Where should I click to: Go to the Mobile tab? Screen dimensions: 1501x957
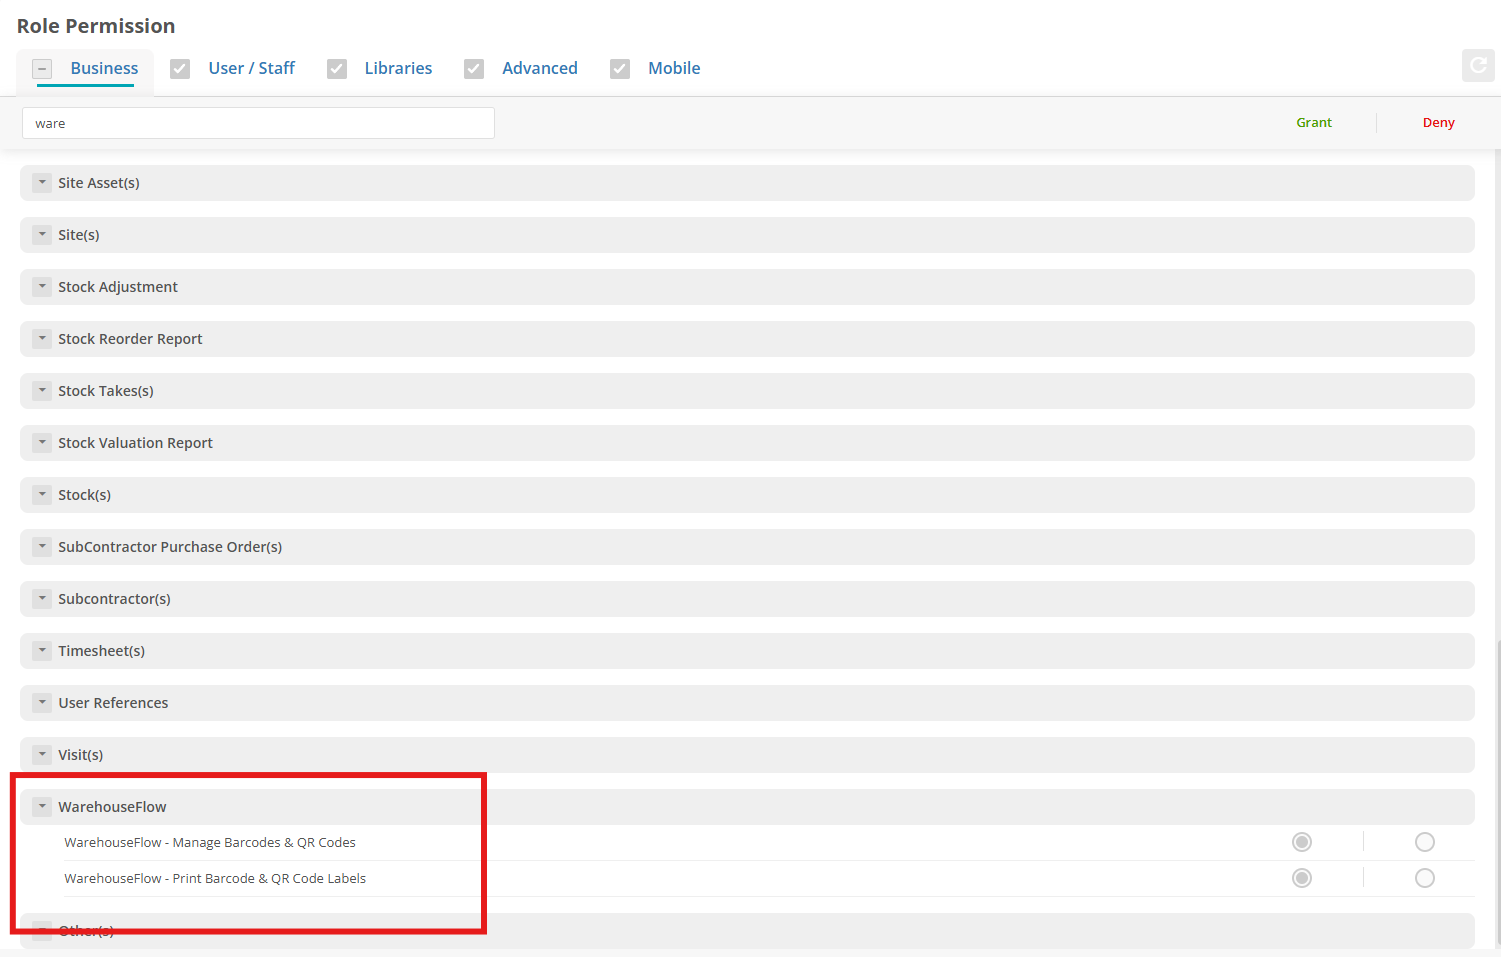pos(674,68)
